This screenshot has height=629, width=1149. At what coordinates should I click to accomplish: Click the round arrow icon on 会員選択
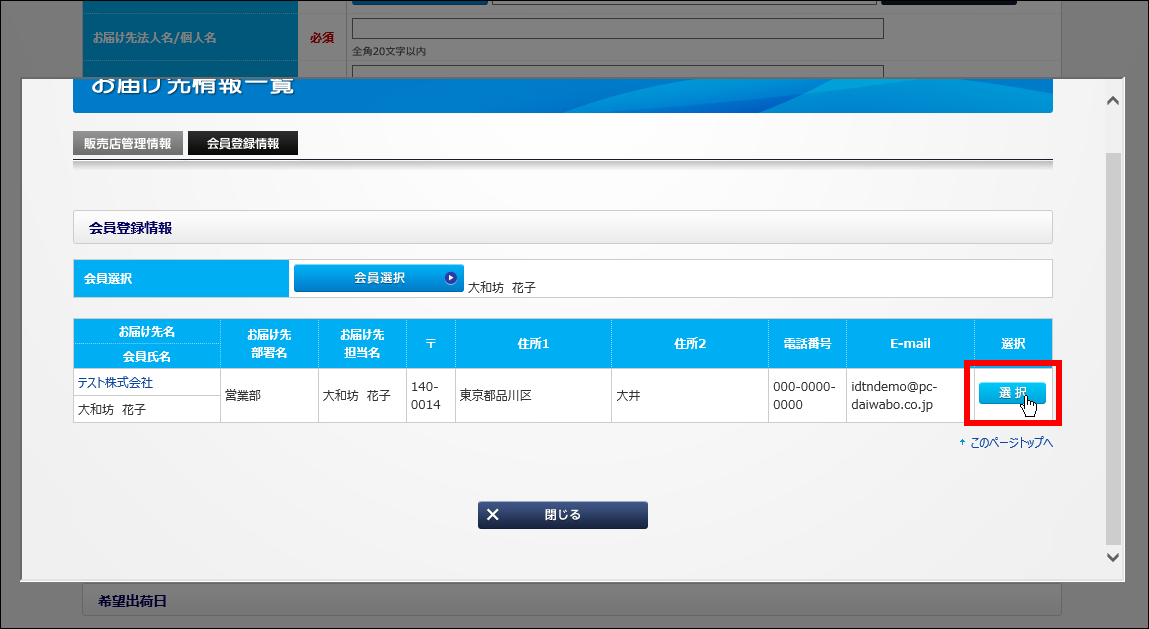450,278
